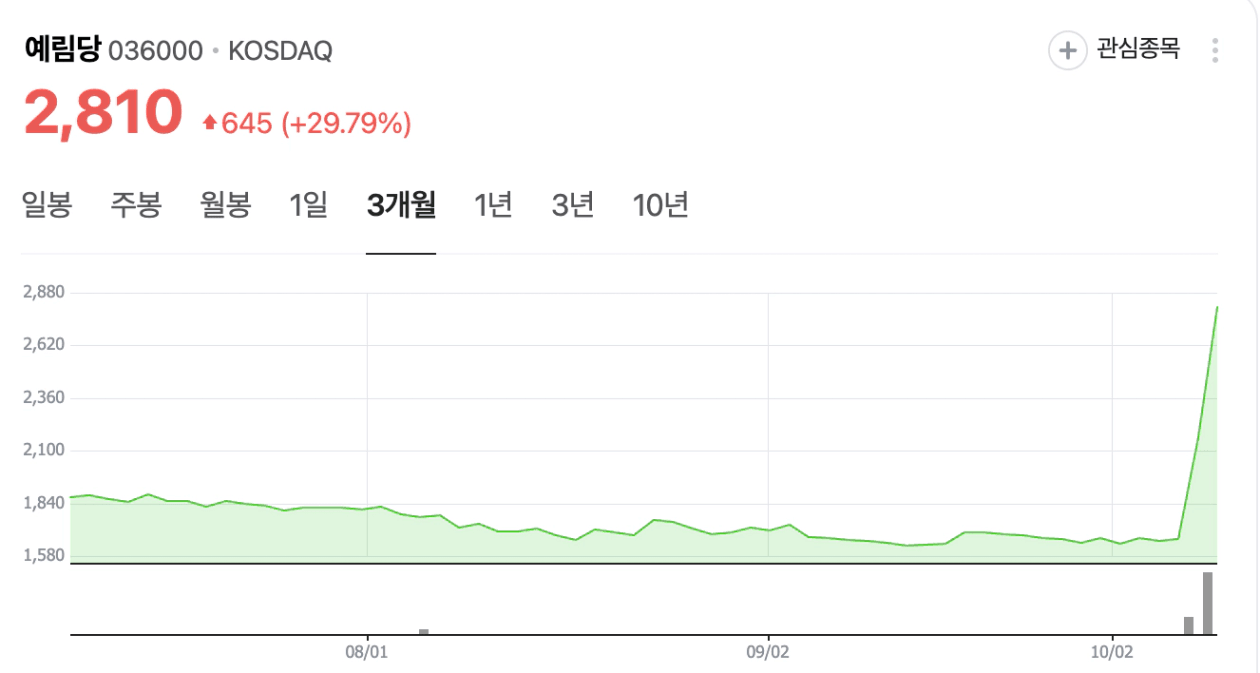
Task: Open the 월봉 chart tab
Action: coord(225,206)
